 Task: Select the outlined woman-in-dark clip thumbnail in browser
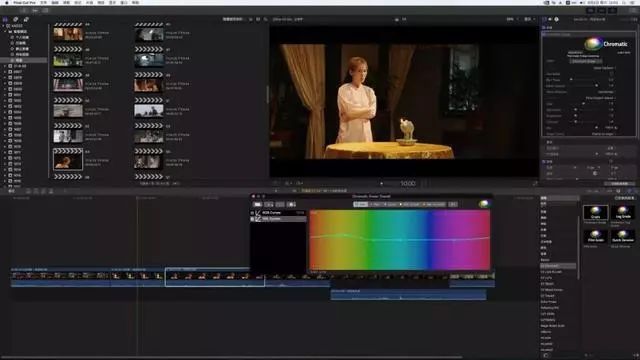click(x=68, y=159)
